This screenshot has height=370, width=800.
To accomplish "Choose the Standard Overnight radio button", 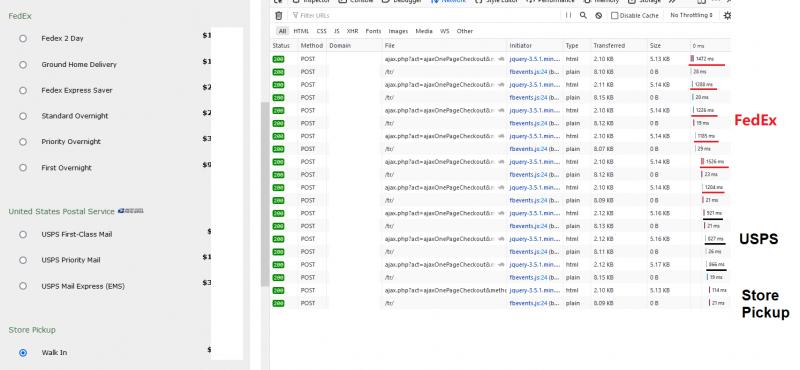I will click(x=23, y=116).
